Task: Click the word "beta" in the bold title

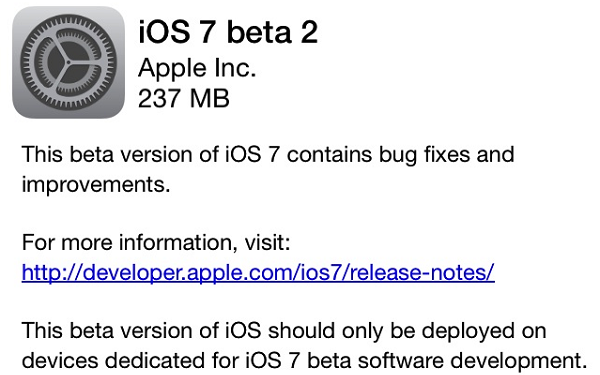Action: (x=259, y=32)
